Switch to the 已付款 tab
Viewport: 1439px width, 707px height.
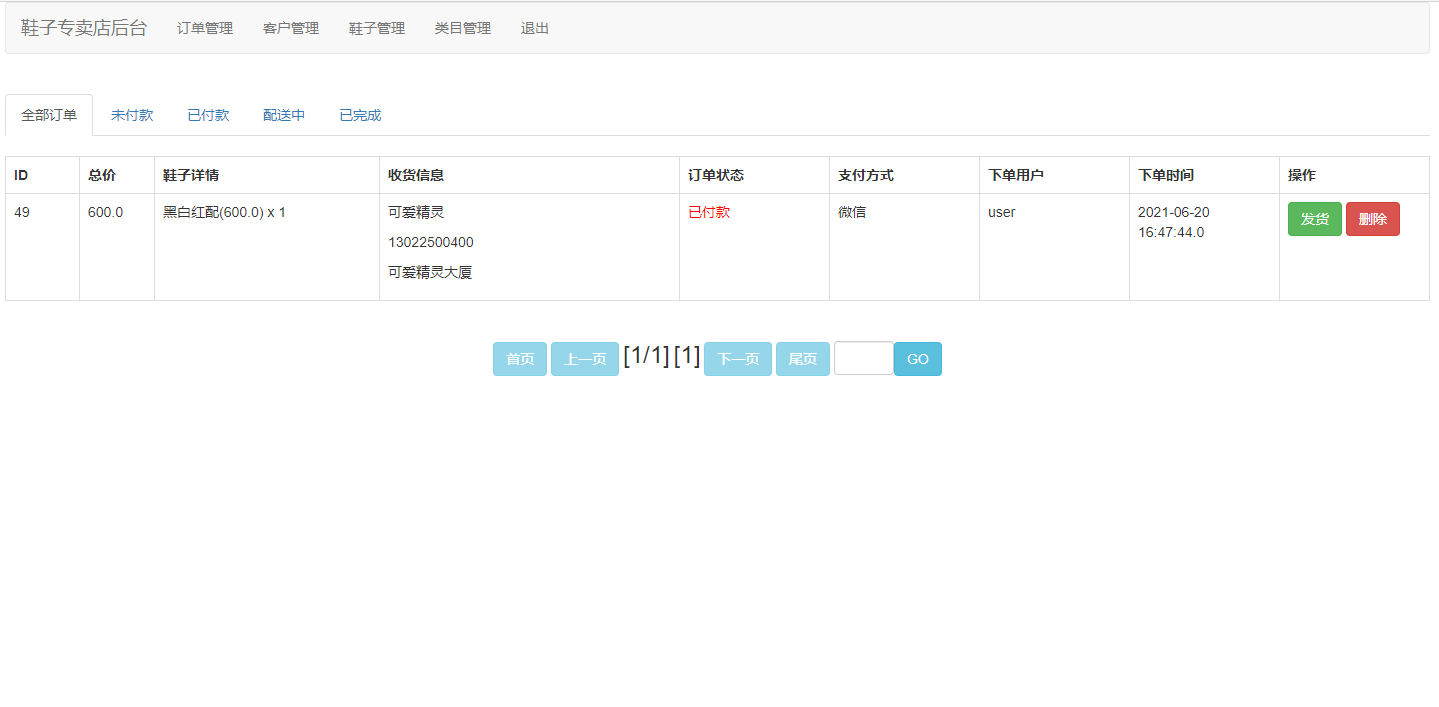[208, 115]
